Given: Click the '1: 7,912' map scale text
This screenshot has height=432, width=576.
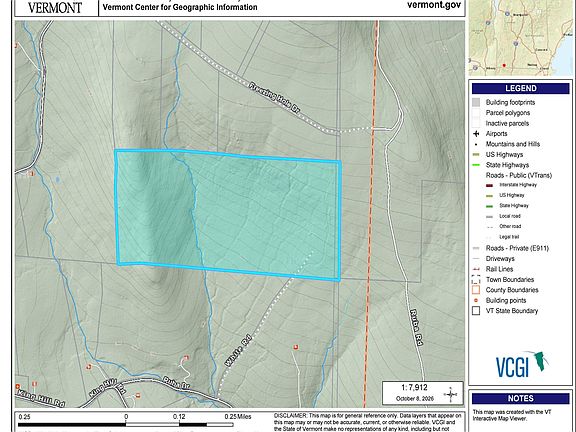Looking at the screenshot, I should 414,387.
